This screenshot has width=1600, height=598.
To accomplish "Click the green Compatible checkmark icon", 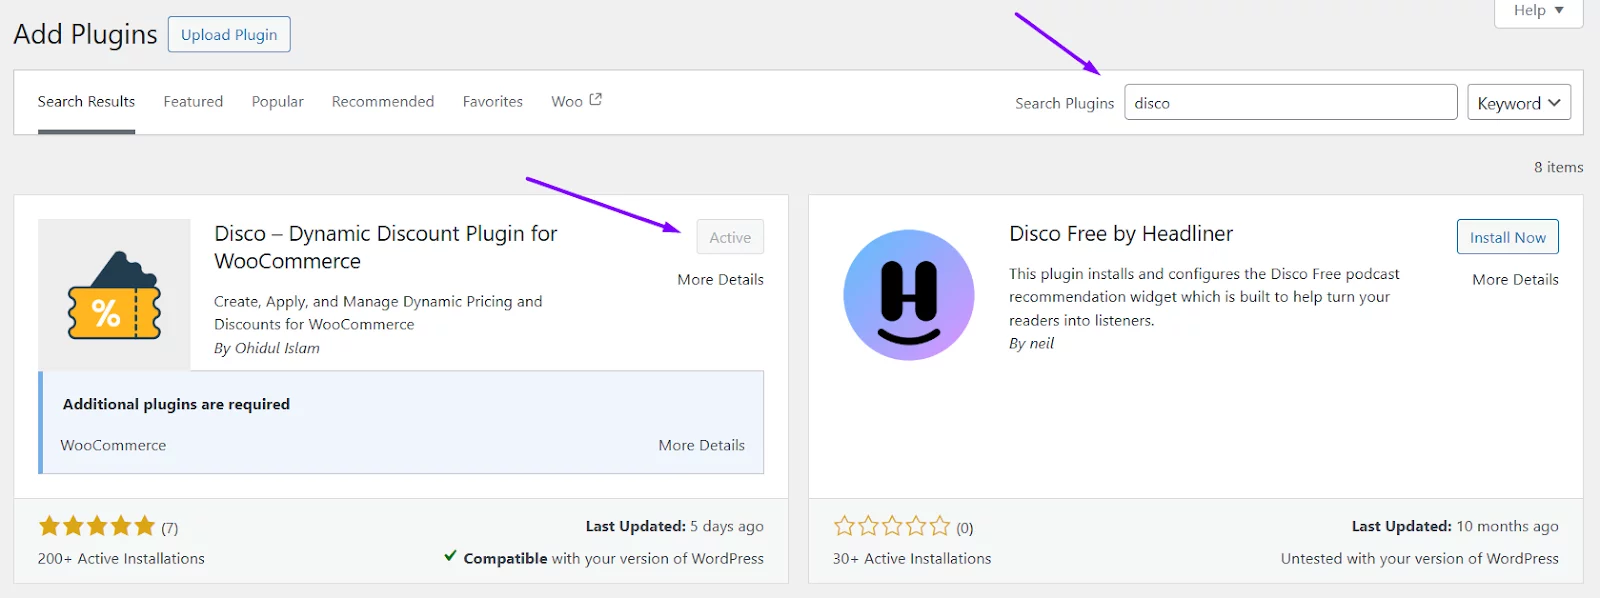I will 451,556.
